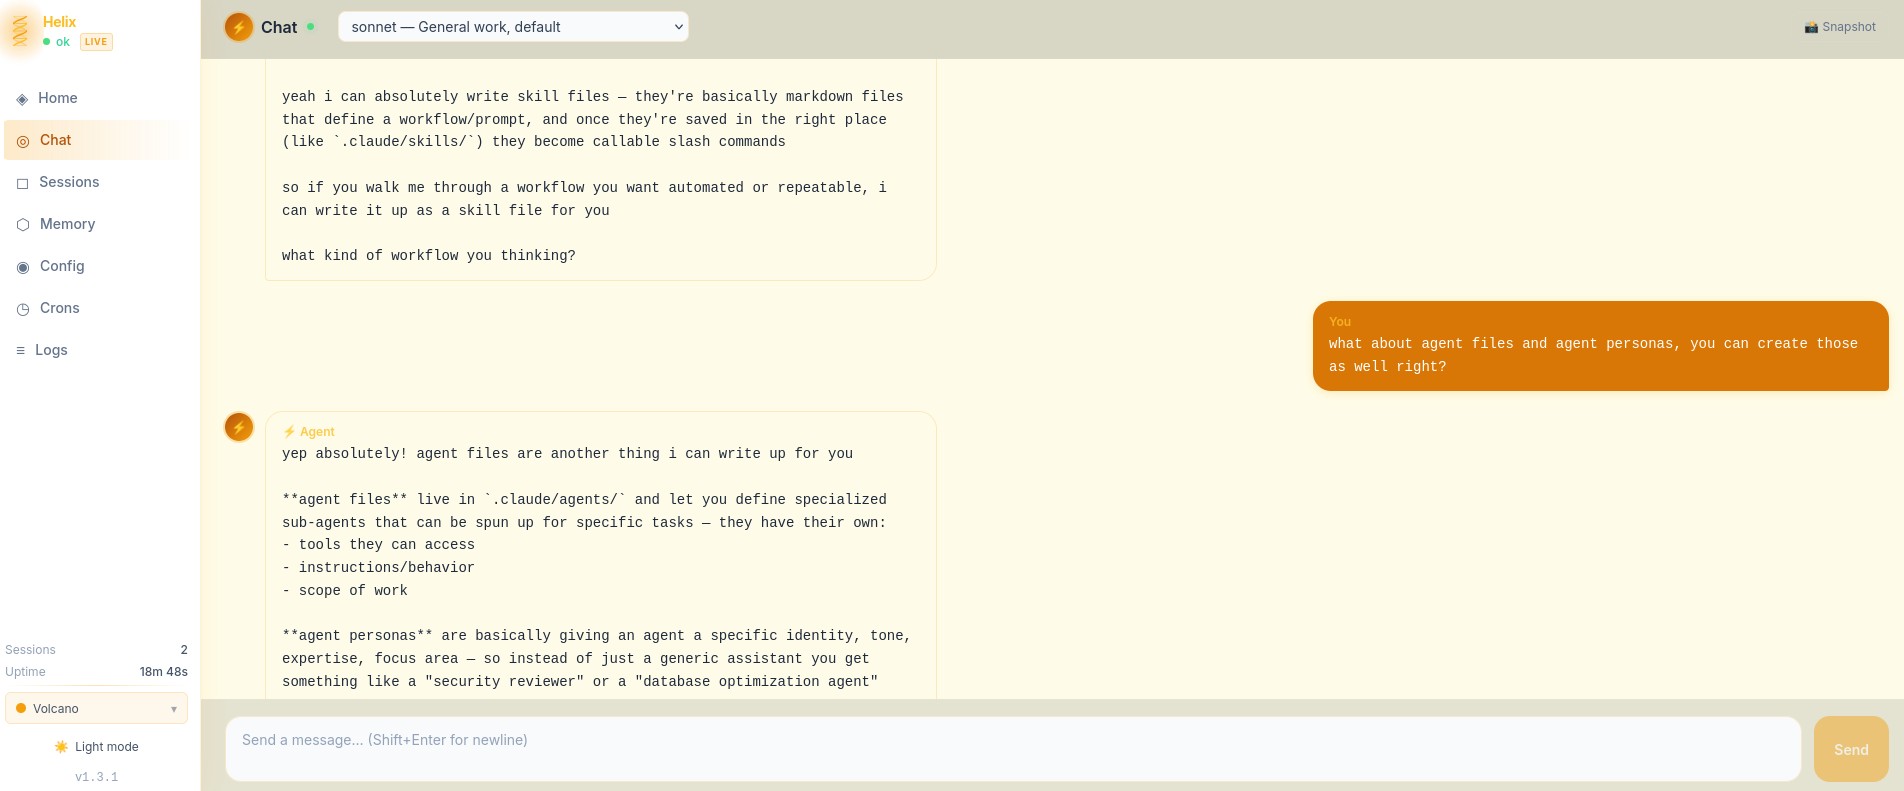The height and width of the screenshot is (791, 1904).
Task: Click the green connection dot next to Chat title
Action: (311, 27)
